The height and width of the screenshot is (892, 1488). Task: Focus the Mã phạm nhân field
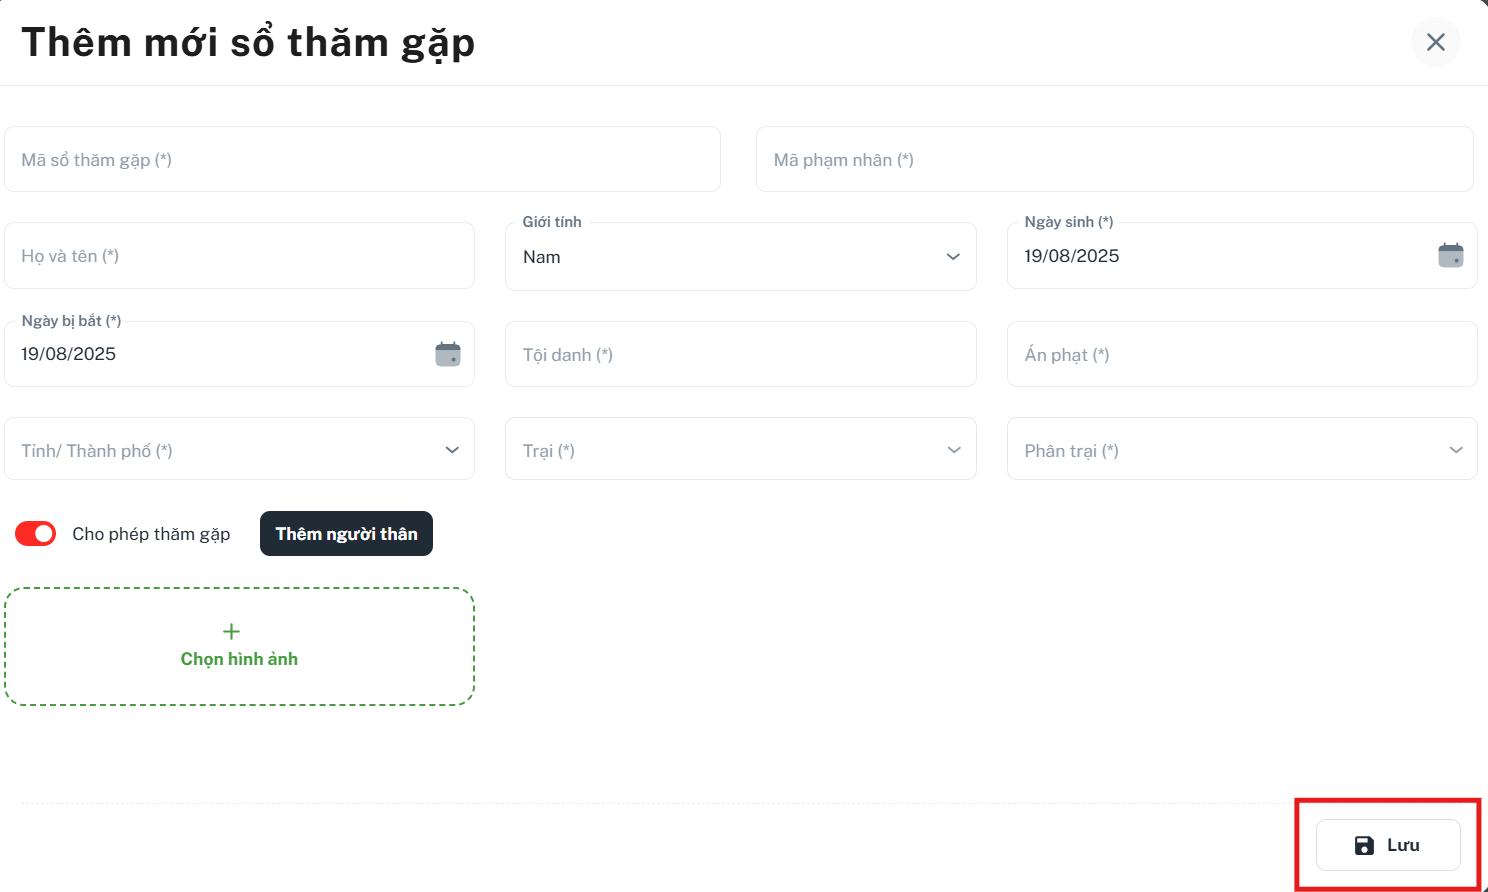(1115, 159)
